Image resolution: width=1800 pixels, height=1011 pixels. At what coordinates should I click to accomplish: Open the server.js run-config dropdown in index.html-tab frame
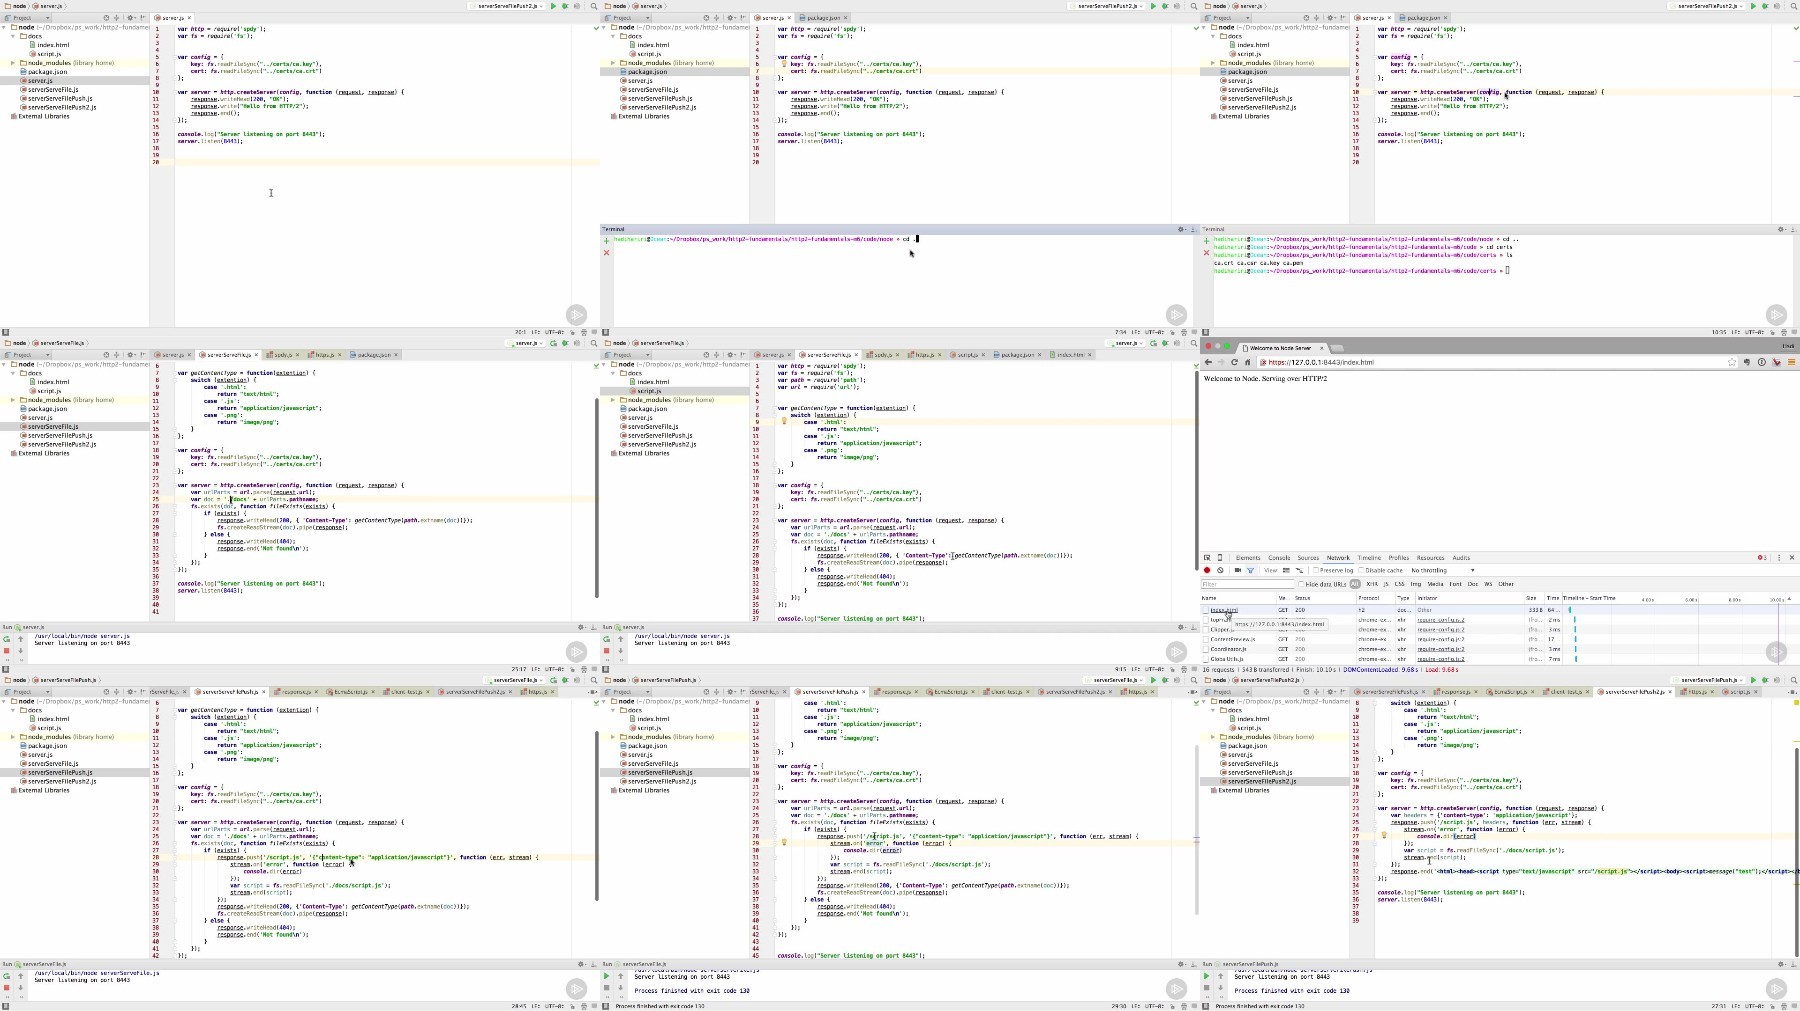tap(1127, 343)
